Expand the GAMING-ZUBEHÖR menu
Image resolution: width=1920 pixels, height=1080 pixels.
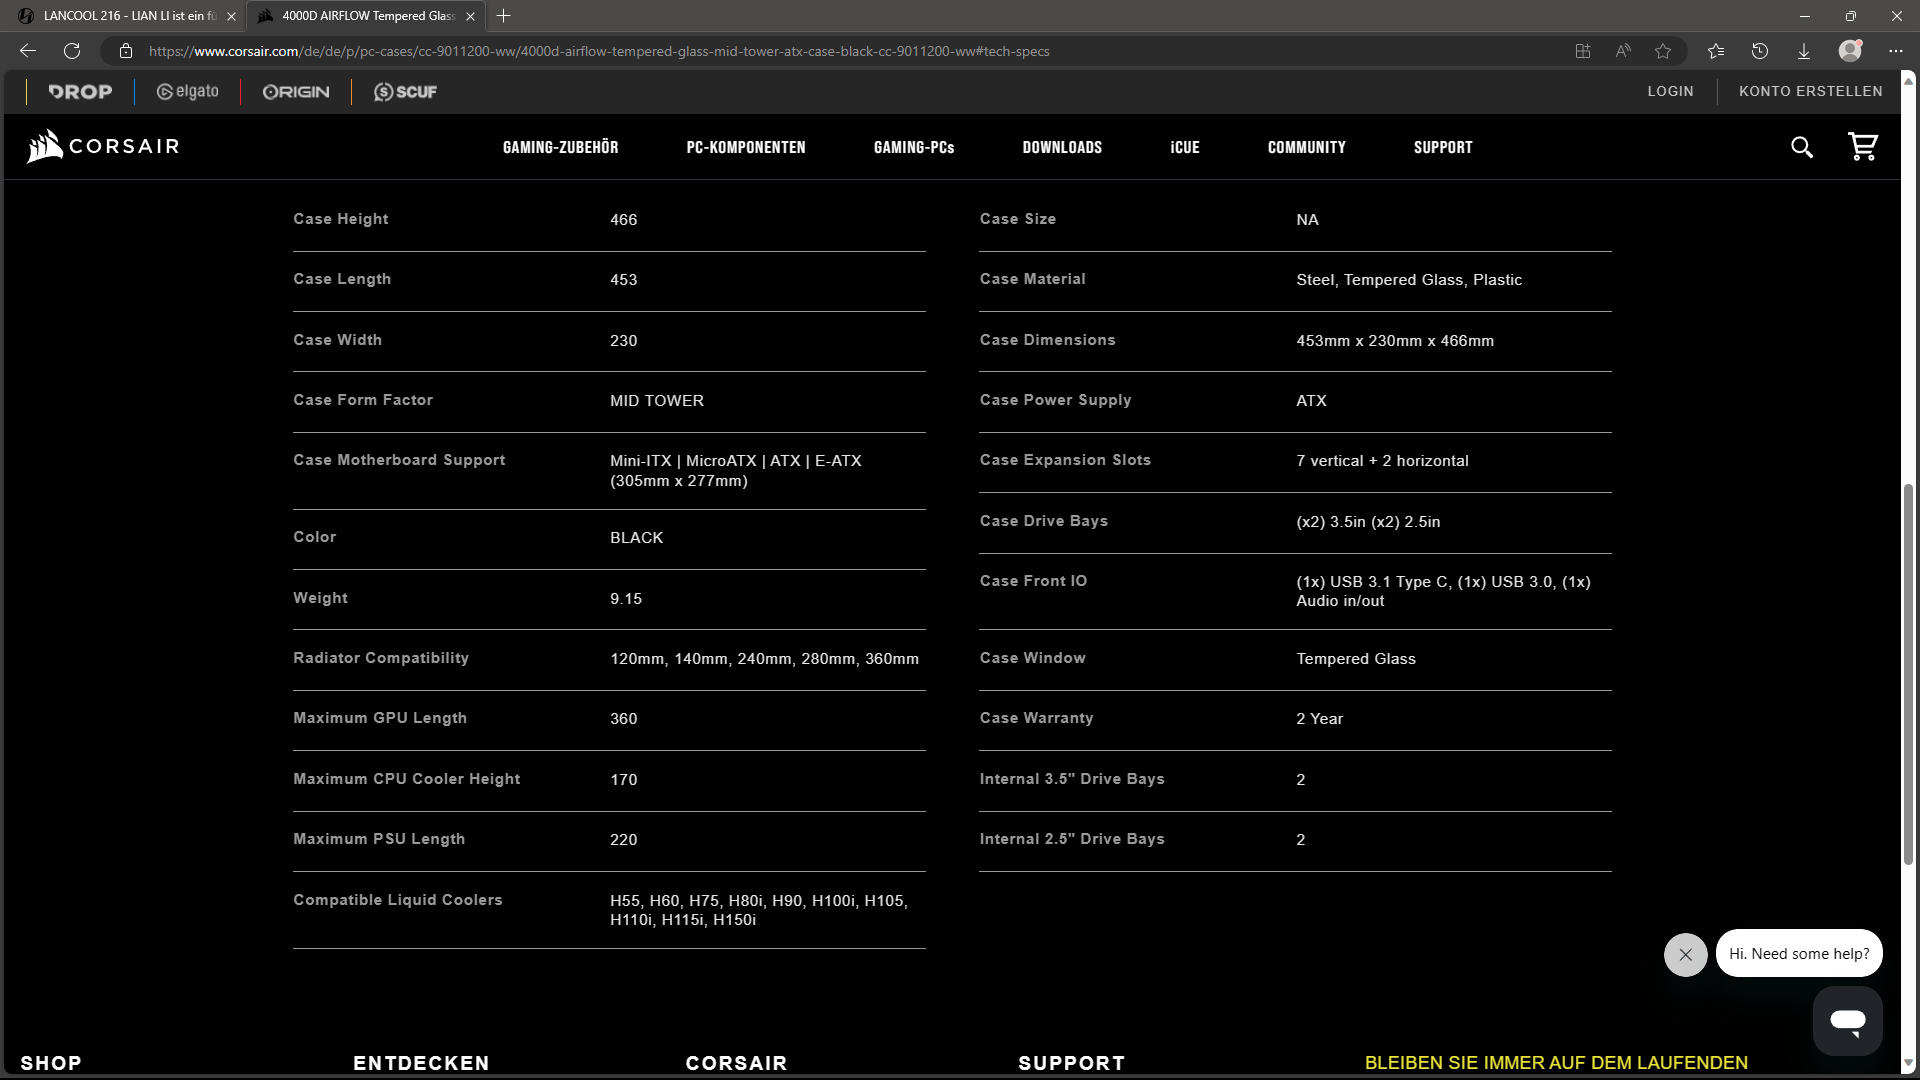(560, 147)
